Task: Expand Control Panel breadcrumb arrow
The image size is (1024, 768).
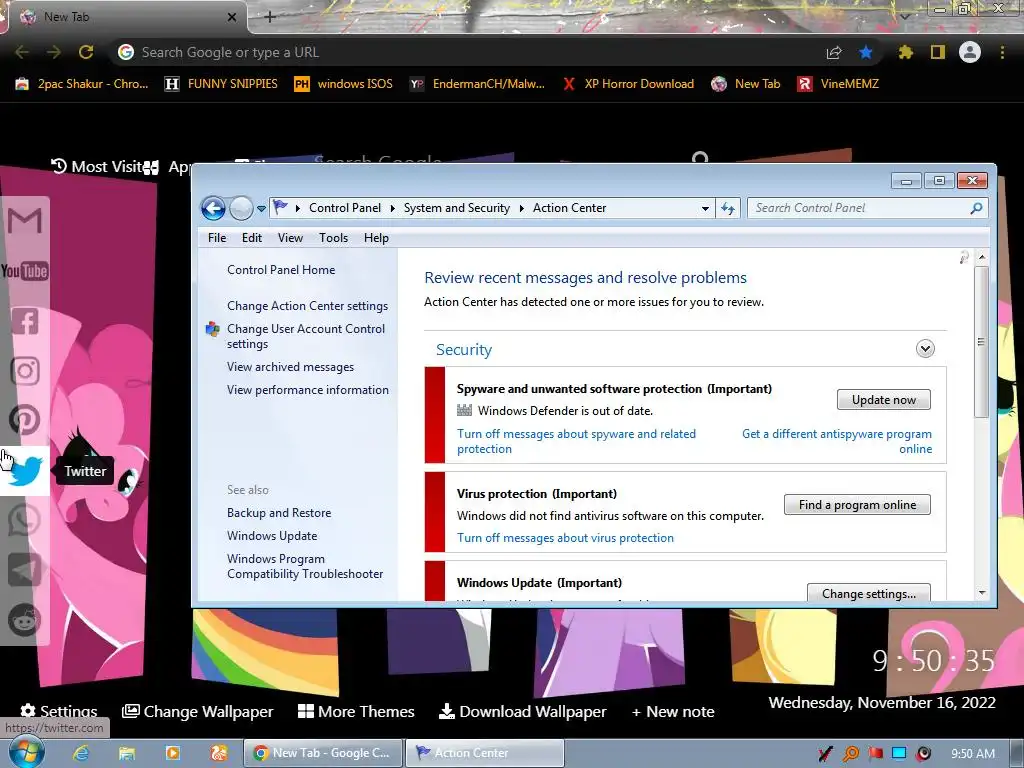Action: point(392,208)
